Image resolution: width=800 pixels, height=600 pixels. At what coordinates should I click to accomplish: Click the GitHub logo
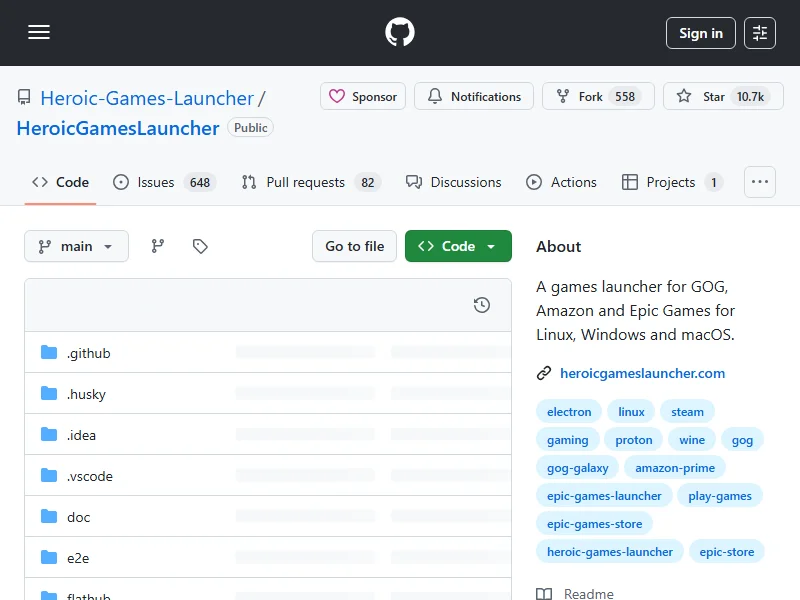(400, 33)
